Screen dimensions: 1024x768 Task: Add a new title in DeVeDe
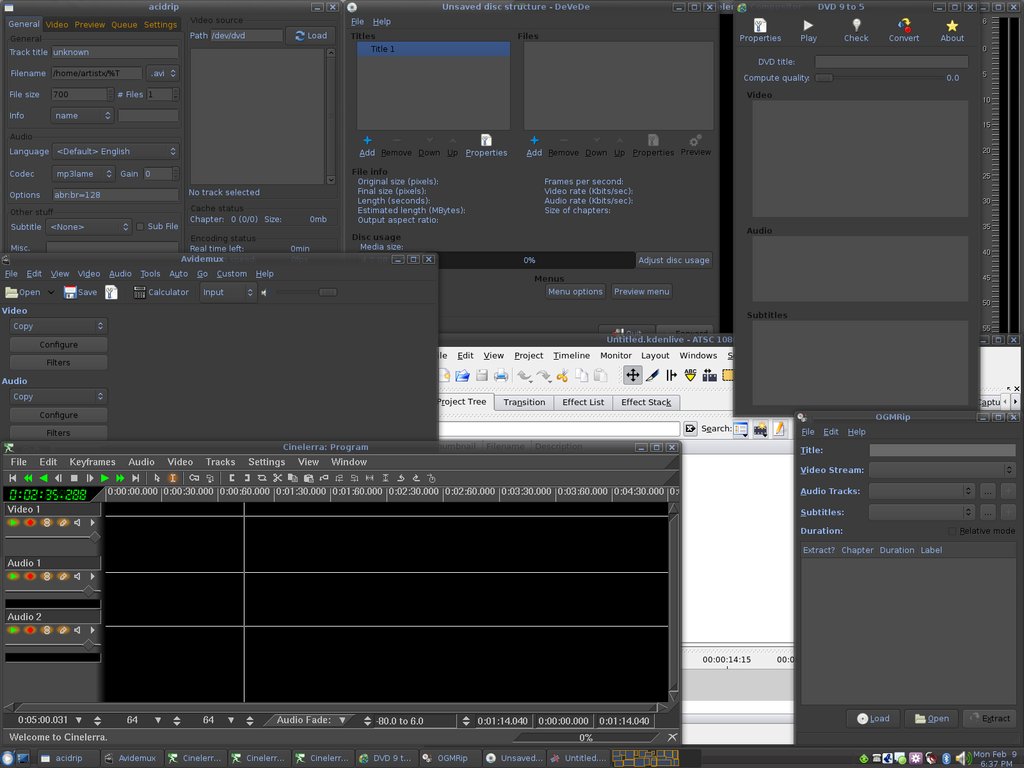[367, 146]
